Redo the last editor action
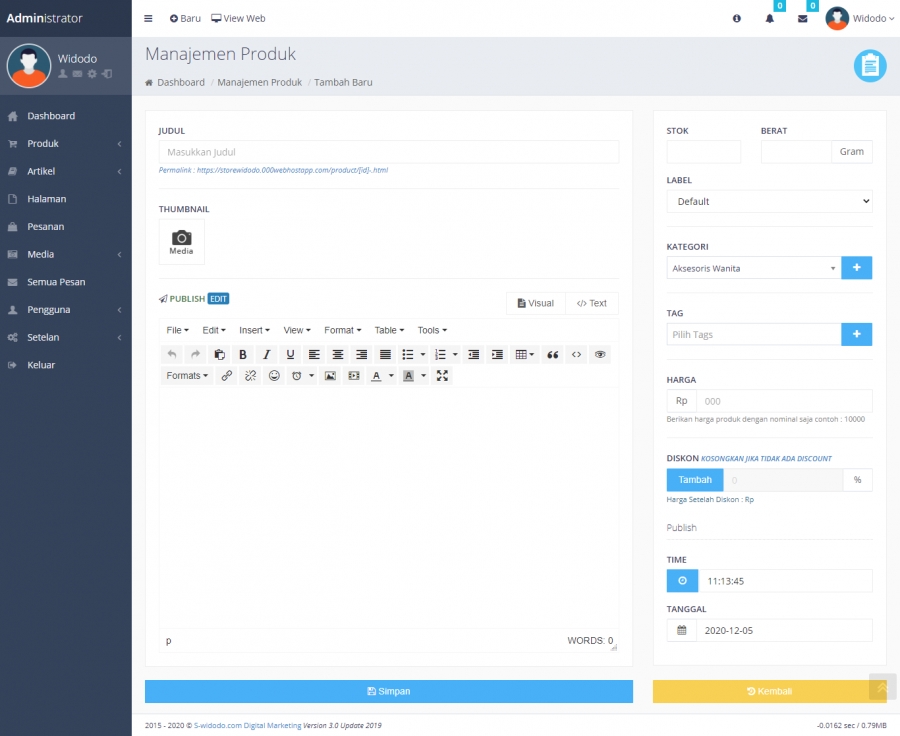Viewport: 900px width, 736px height. pos(195,354)
